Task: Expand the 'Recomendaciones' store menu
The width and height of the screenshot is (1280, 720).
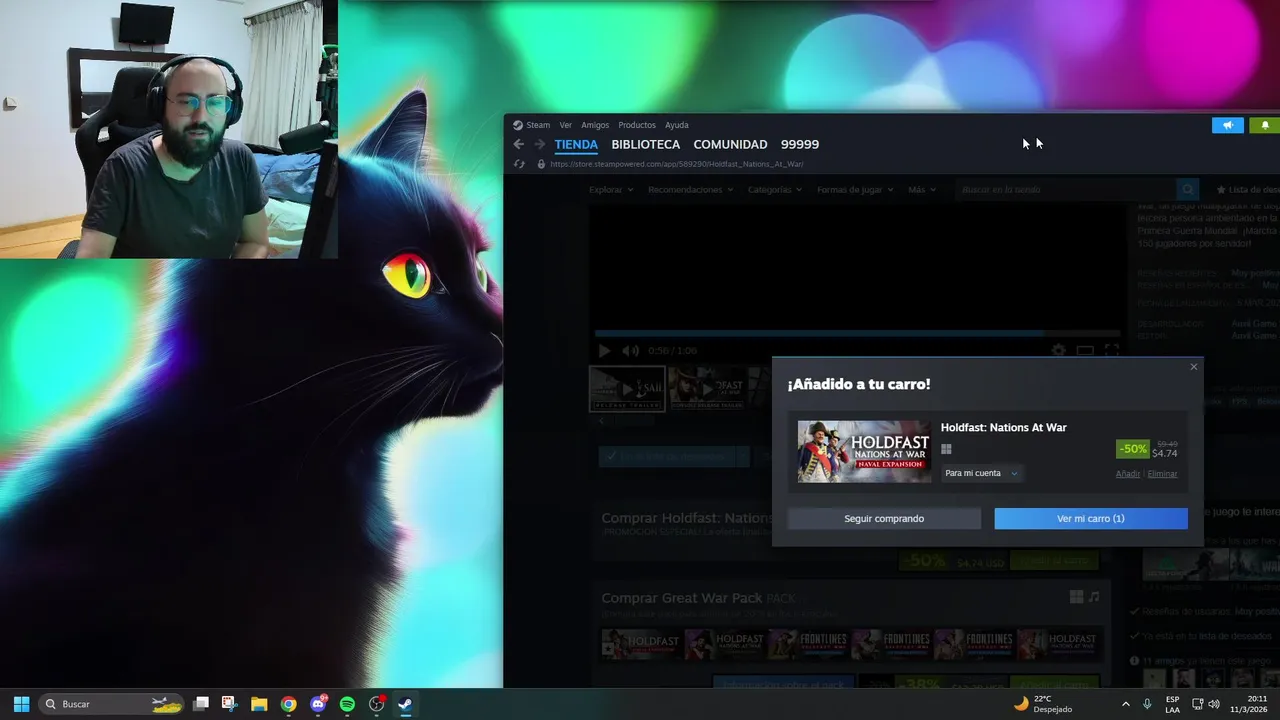Action: pyautogui.click(x=690, y=189)
